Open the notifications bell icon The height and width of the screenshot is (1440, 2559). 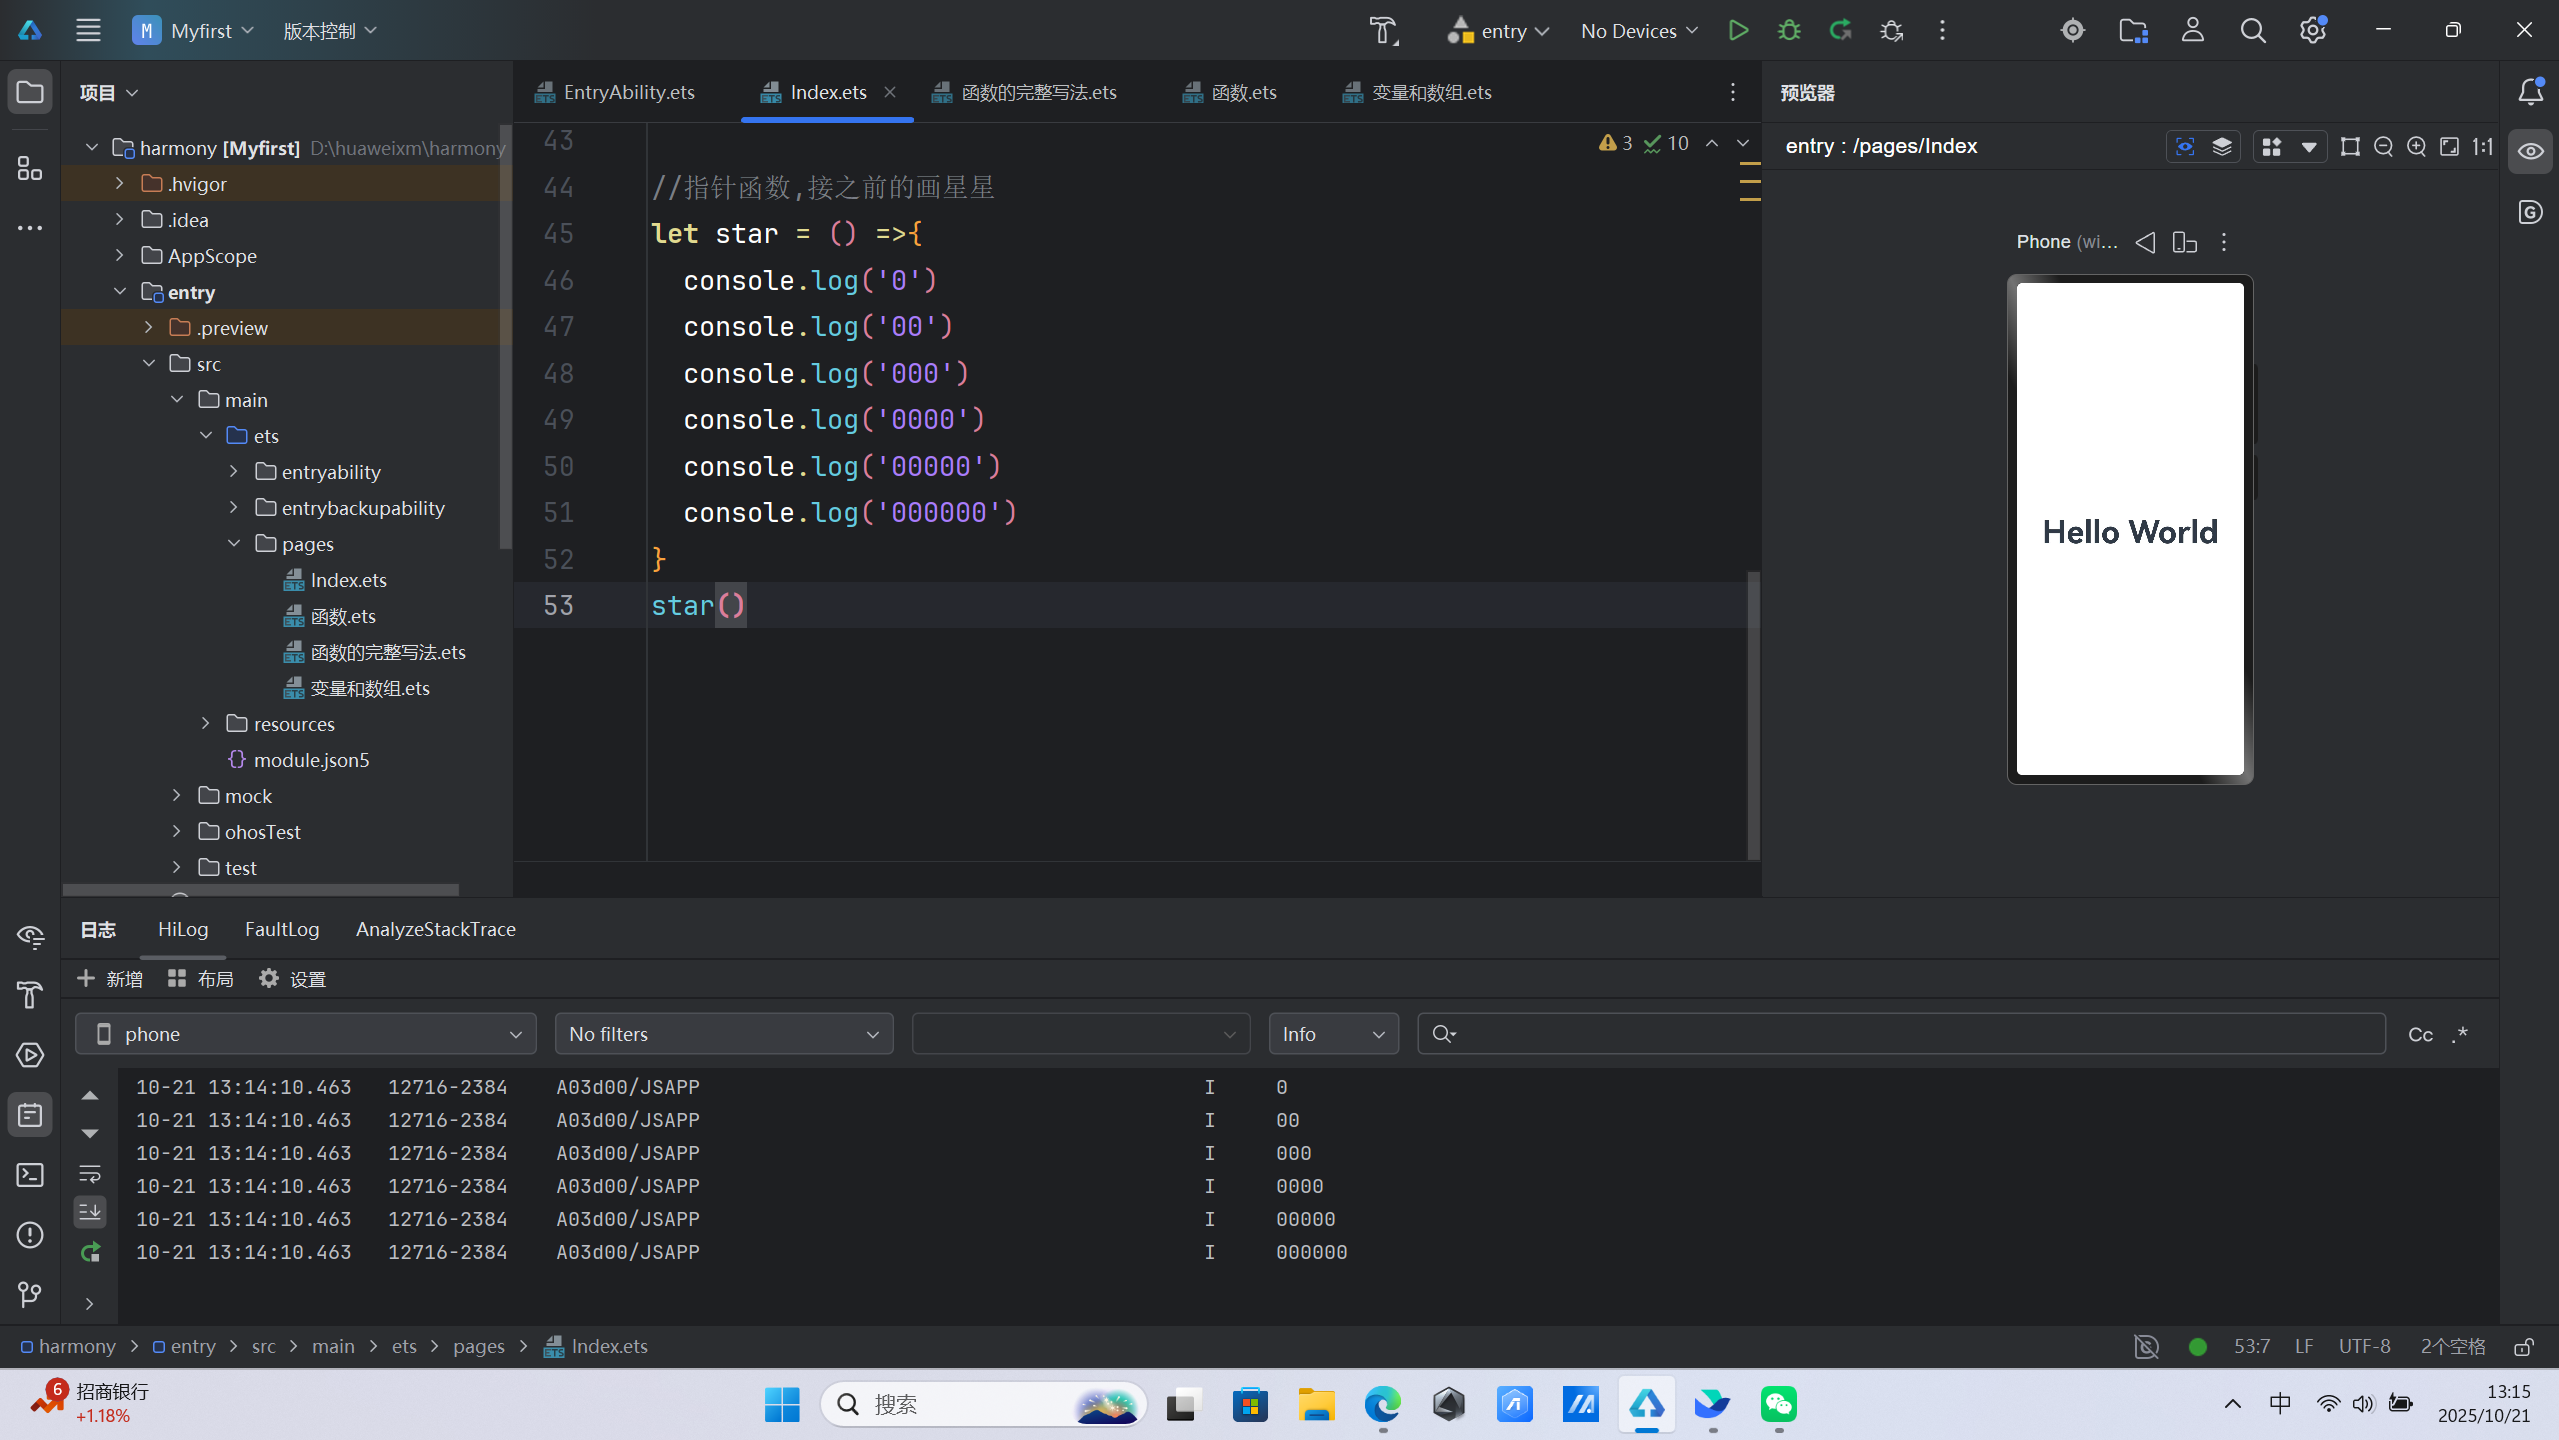click(2530, 92)
